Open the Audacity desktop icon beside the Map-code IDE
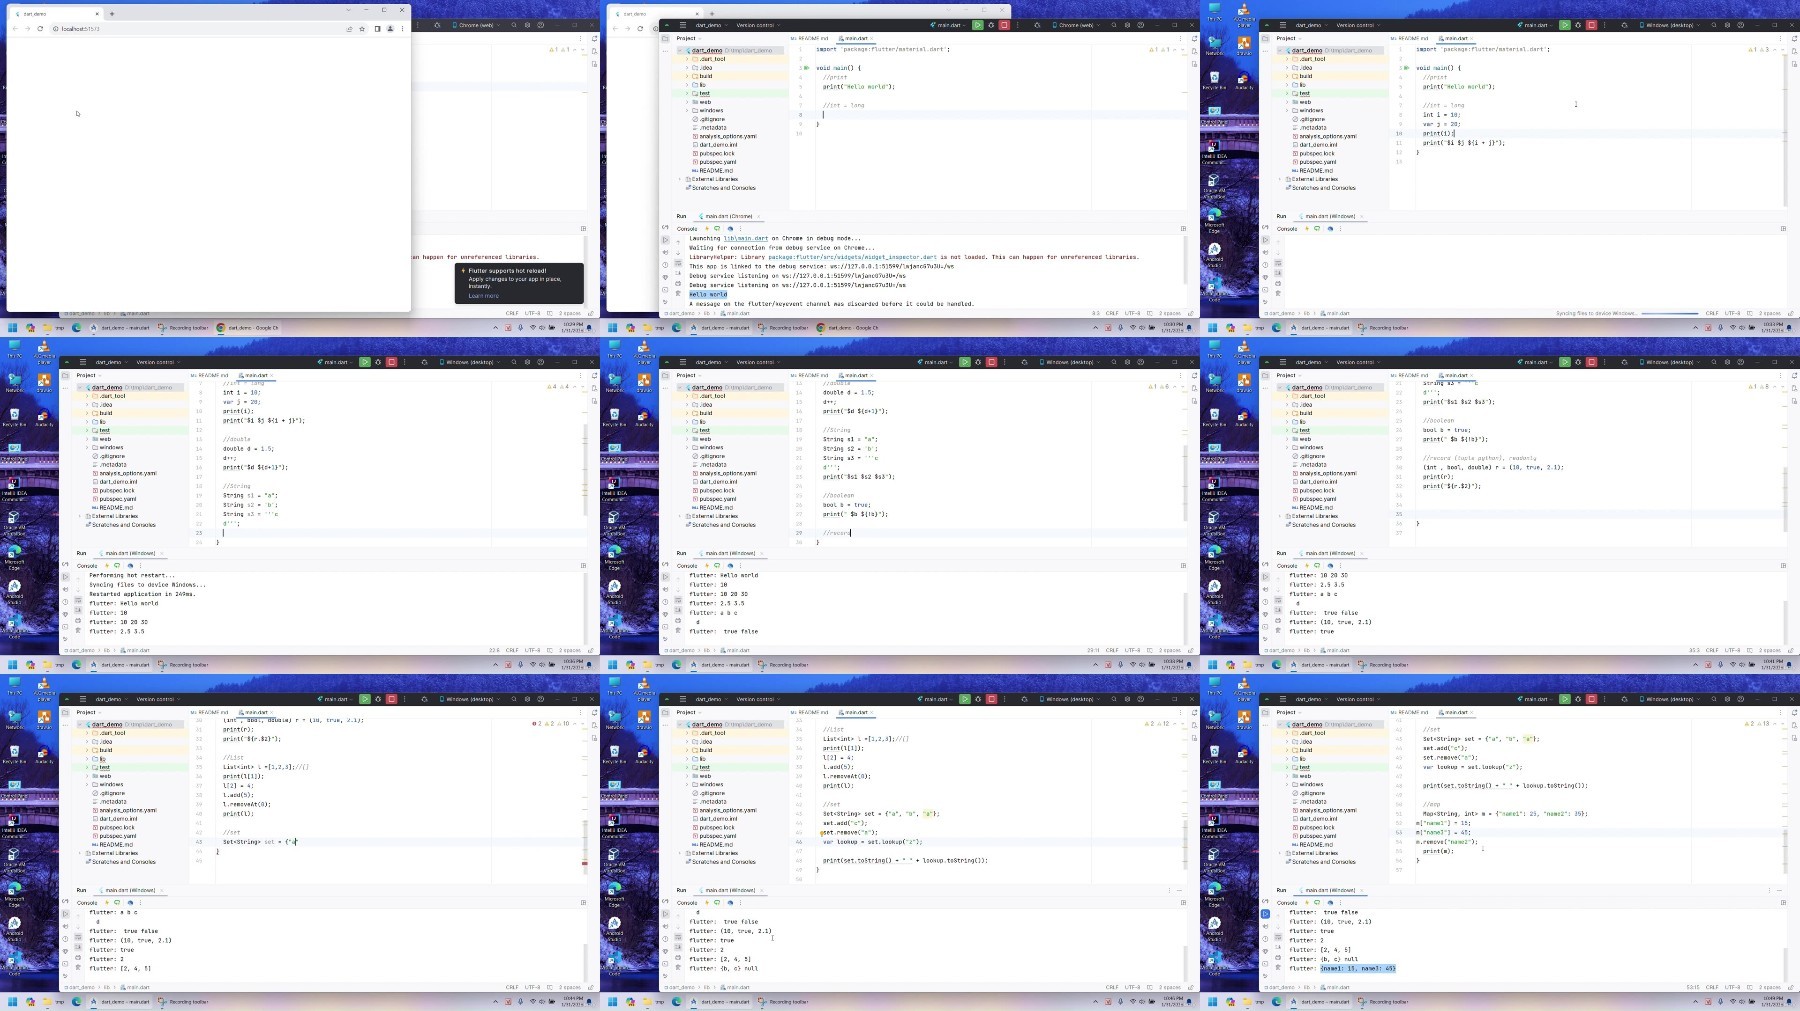Viewport: 1800px width, 1011px height. tap(1244, 755)
